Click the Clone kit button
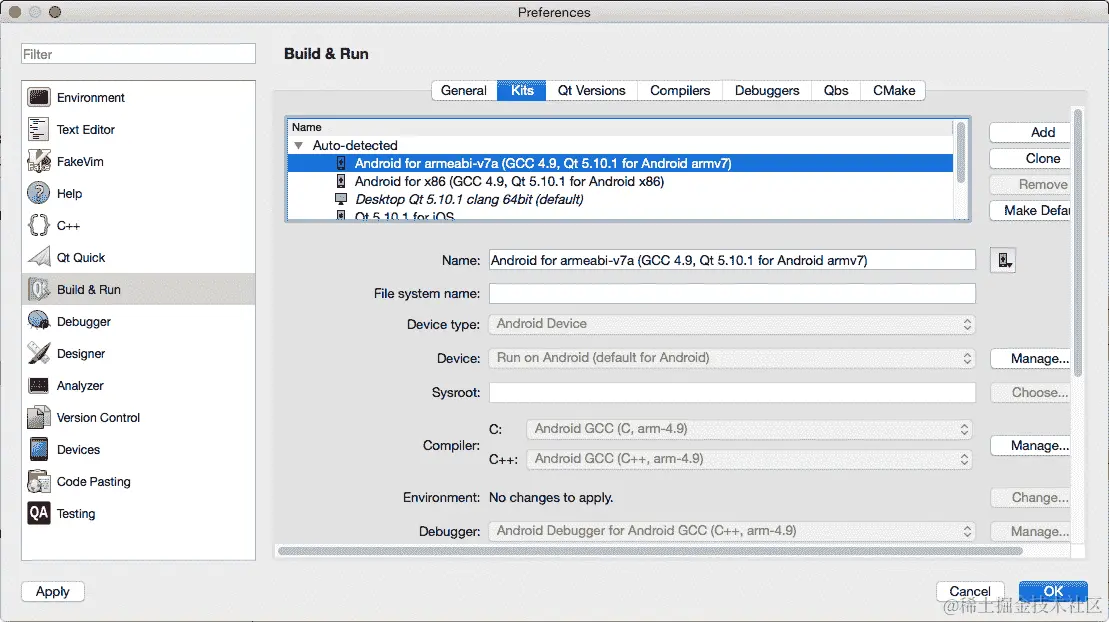Screen dimensions: 1109x622 click(1030, 159)
